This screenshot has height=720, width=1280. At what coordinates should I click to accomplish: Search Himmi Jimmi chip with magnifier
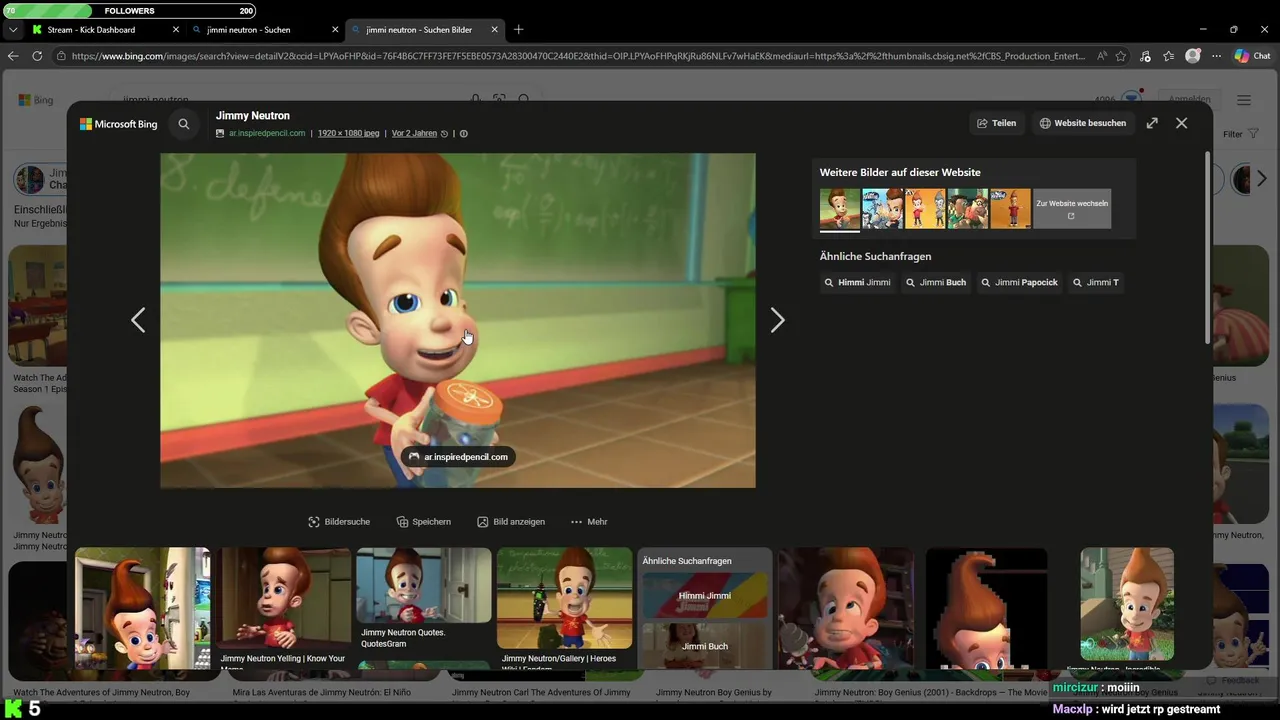coord(857,282)
